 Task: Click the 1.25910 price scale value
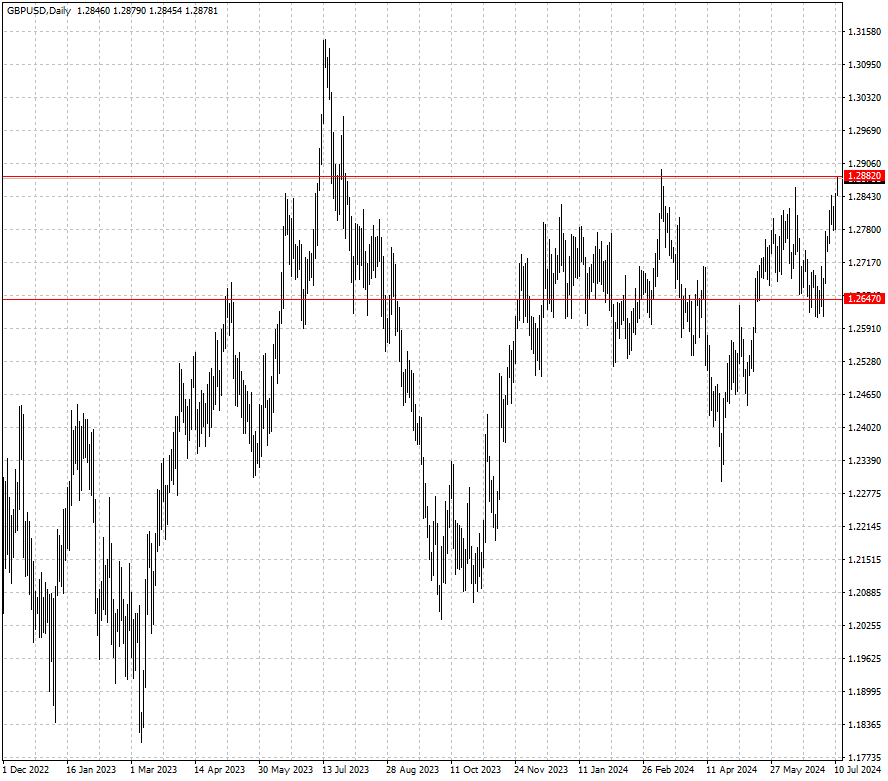coord(864,328)
